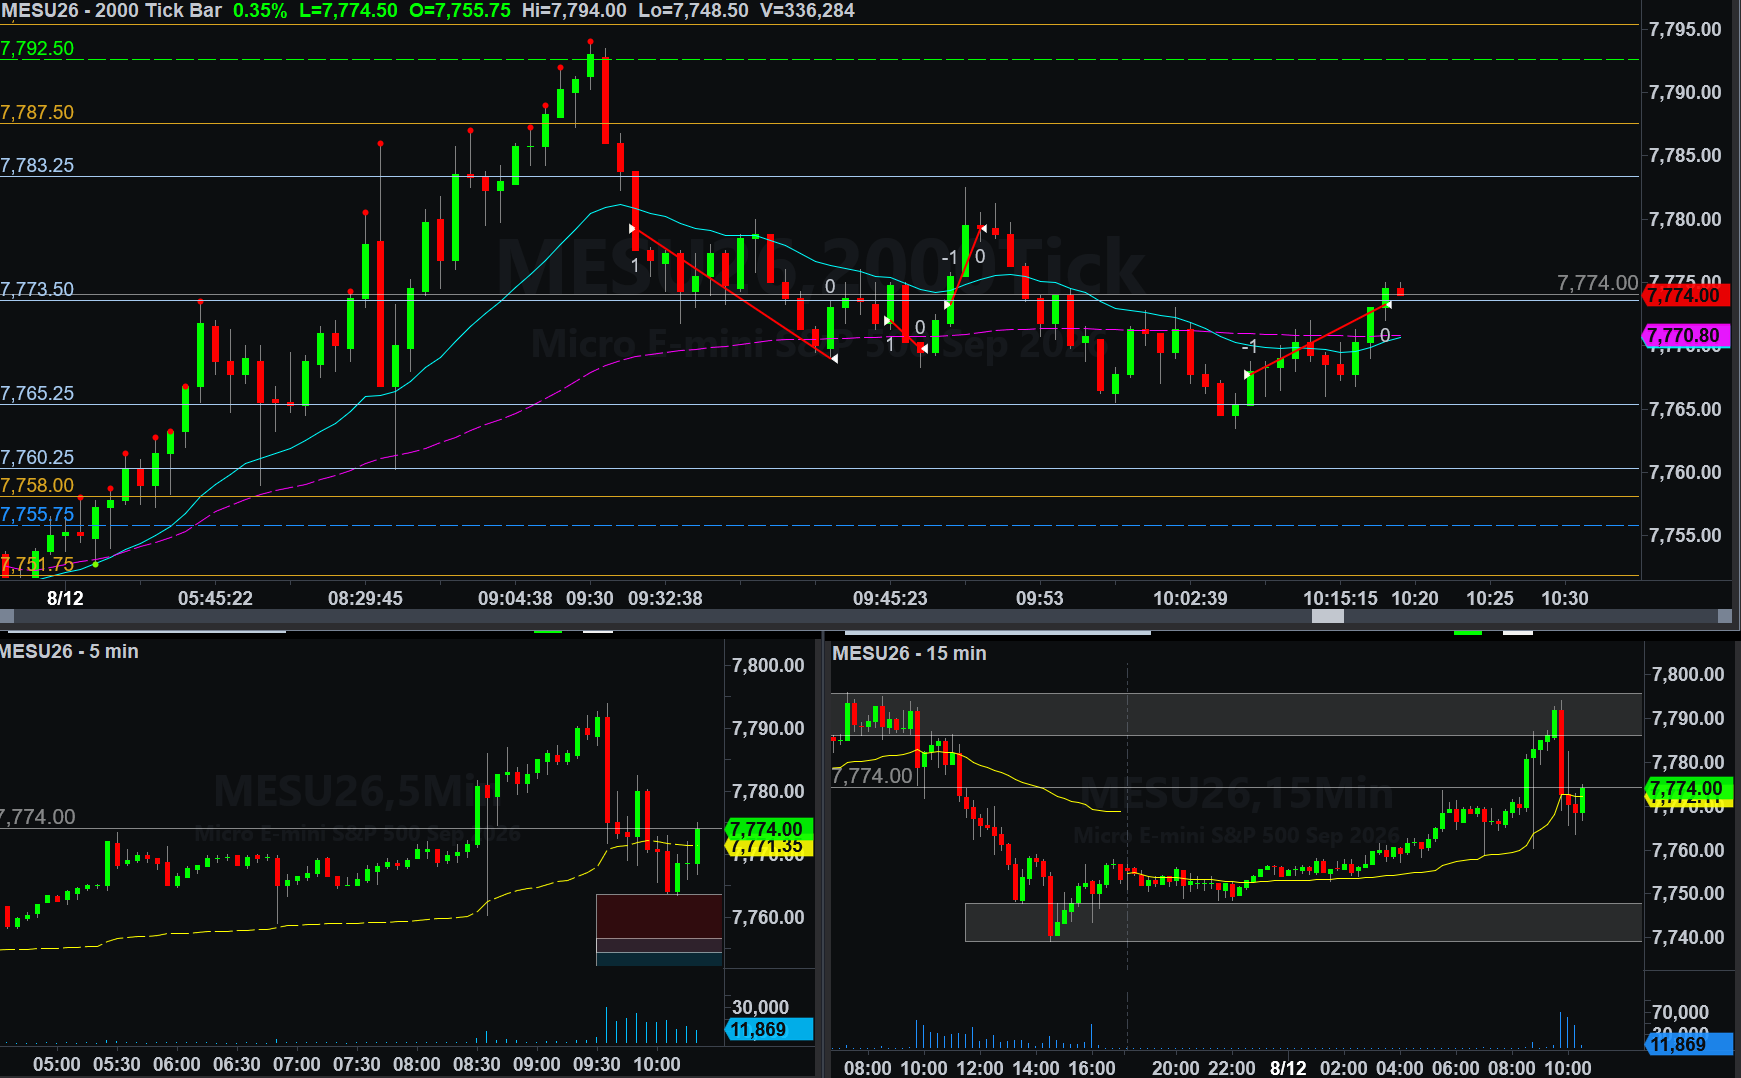
Task: Select the 7,783.25 level label
Action: pos(37,166)
